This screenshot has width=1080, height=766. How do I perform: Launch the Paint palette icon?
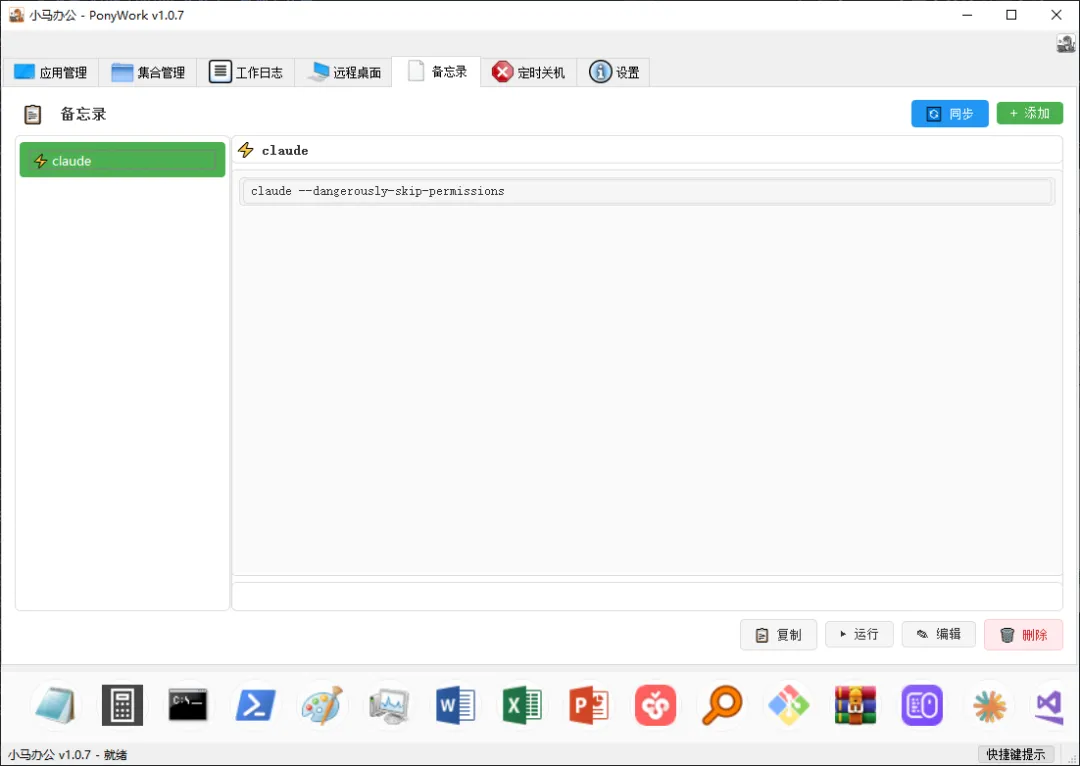tap(322, 705)
